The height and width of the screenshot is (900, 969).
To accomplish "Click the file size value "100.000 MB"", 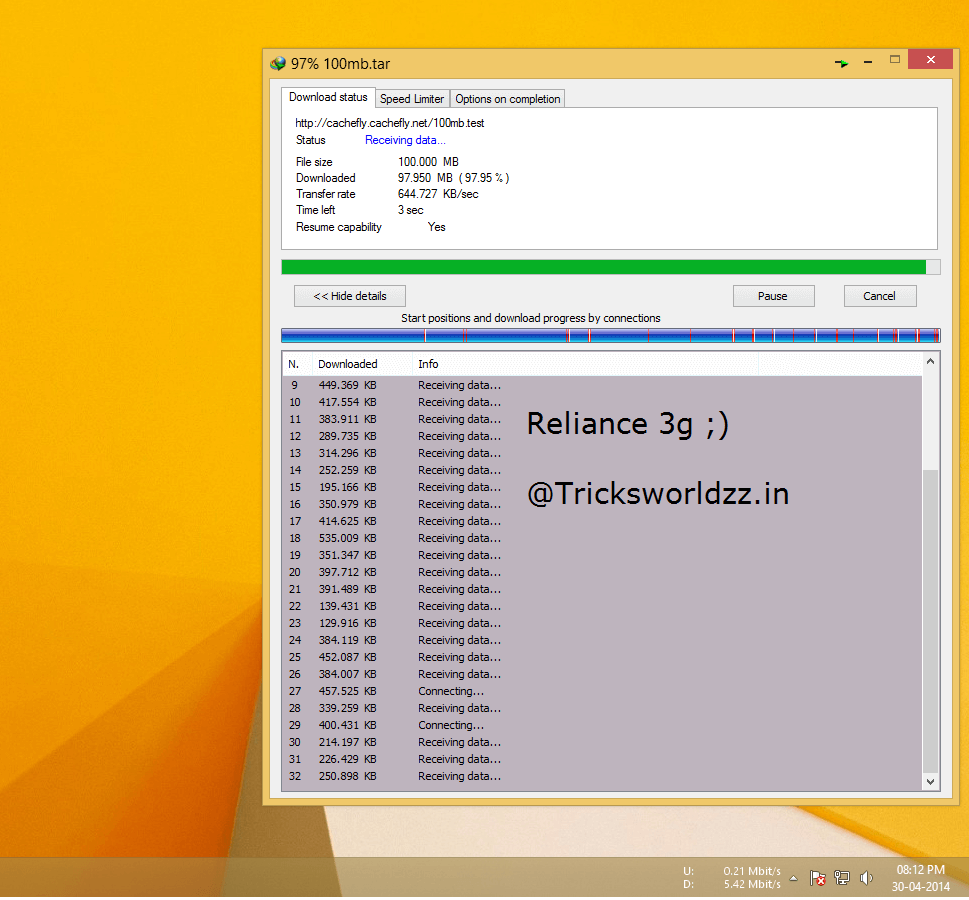I will click(x=428, y=162).
